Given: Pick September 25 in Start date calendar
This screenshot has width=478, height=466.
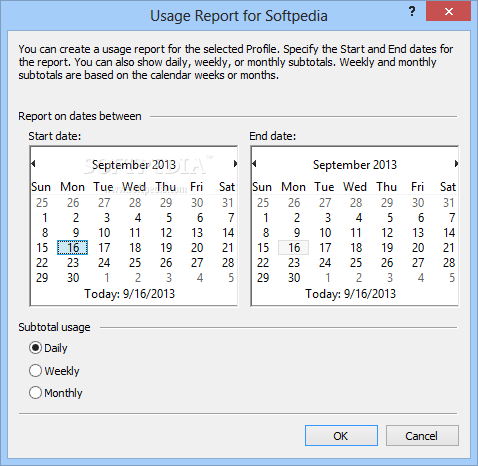Looking at the screenshot, I should click(x=135, y=263).
